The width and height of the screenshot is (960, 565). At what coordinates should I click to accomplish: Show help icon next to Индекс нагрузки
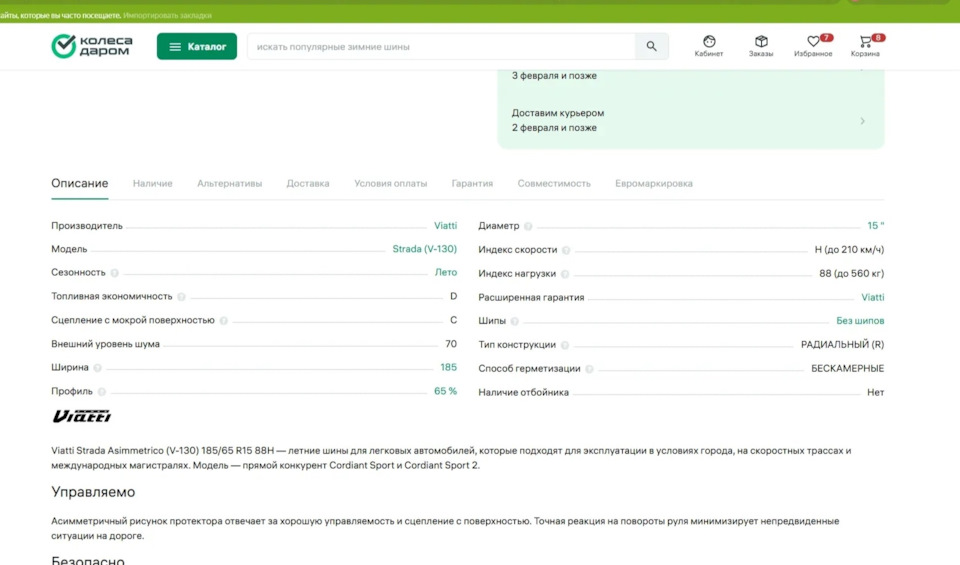(564, 274)
